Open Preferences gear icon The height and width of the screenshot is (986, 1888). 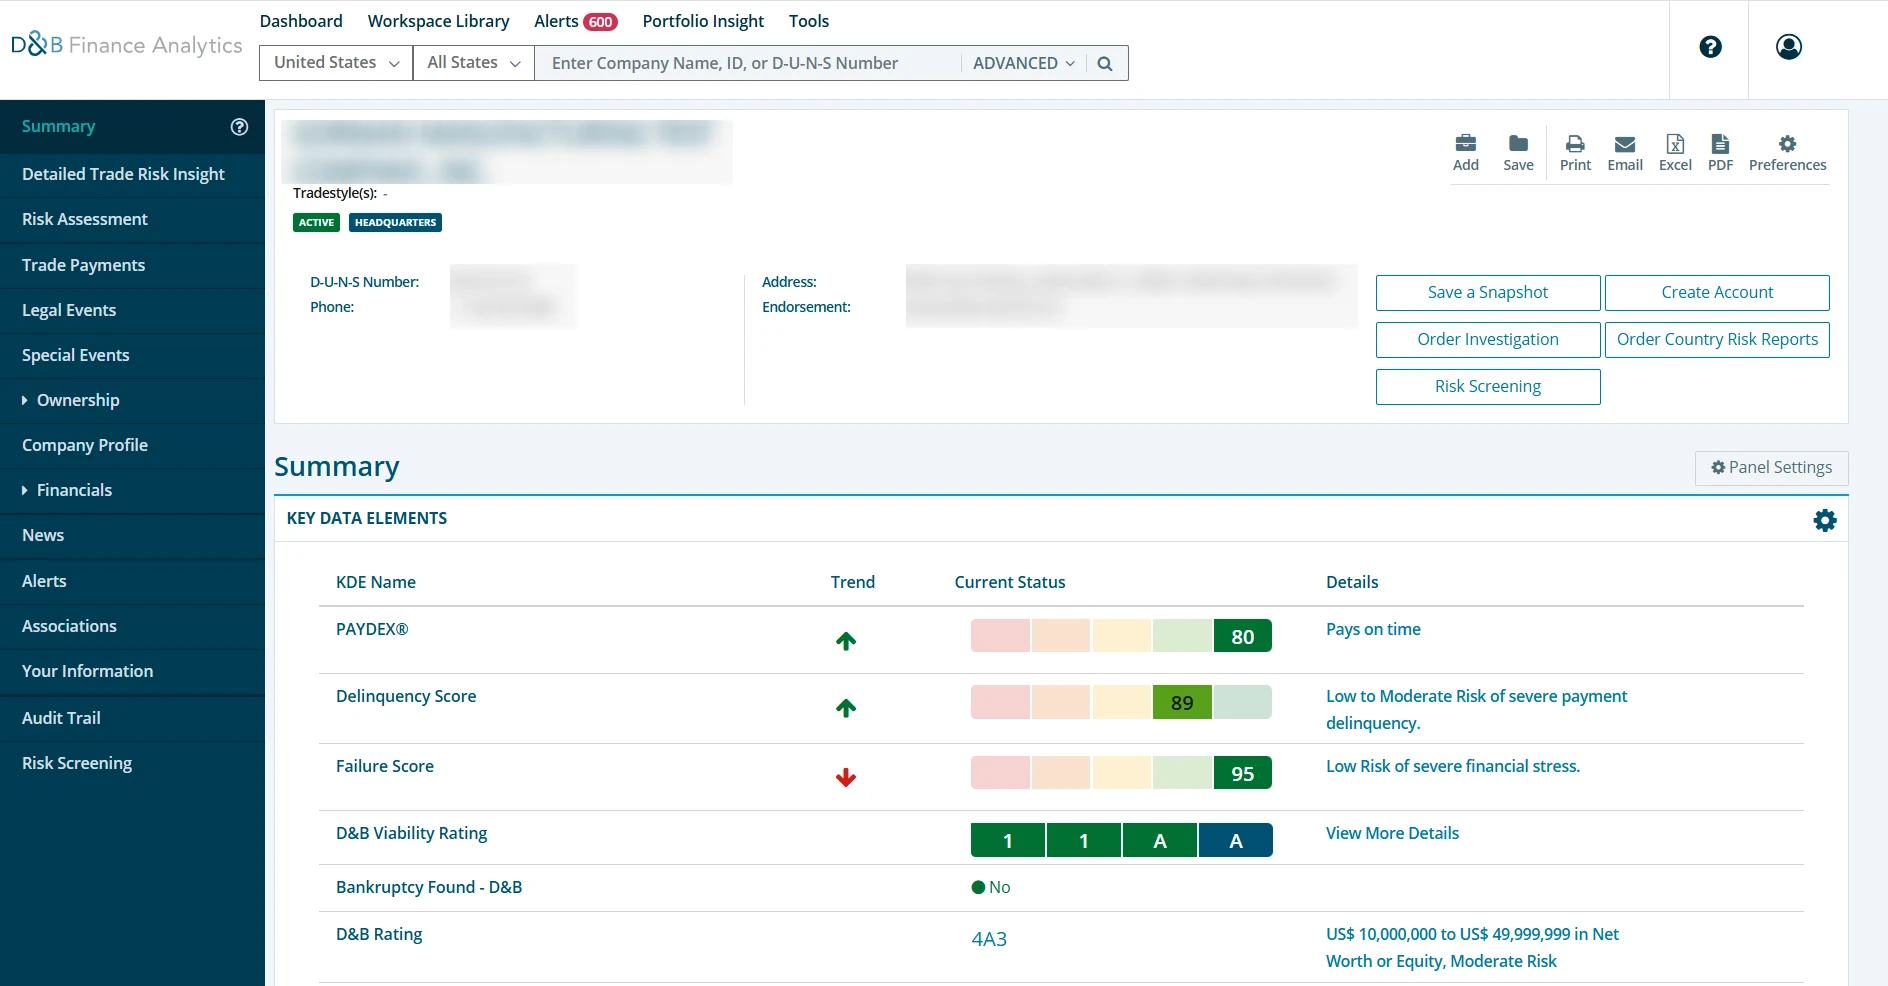tap(1786, 145)
